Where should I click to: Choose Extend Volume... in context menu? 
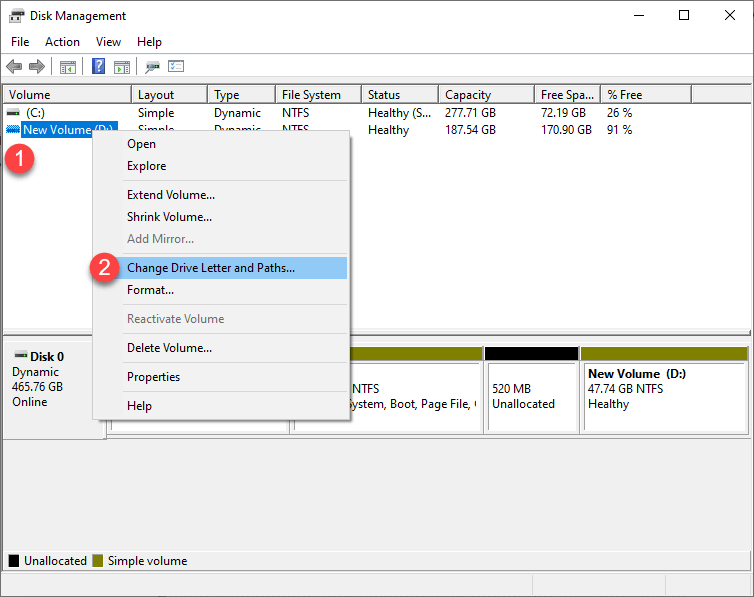tap(171, 195)
